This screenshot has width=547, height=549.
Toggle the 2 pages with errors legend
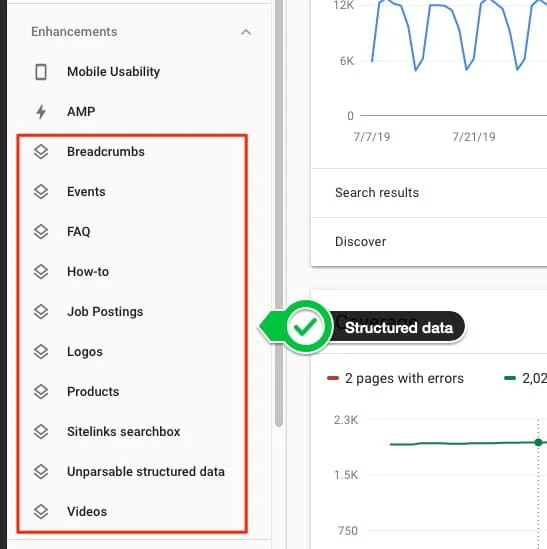click(x=395, y=378)
